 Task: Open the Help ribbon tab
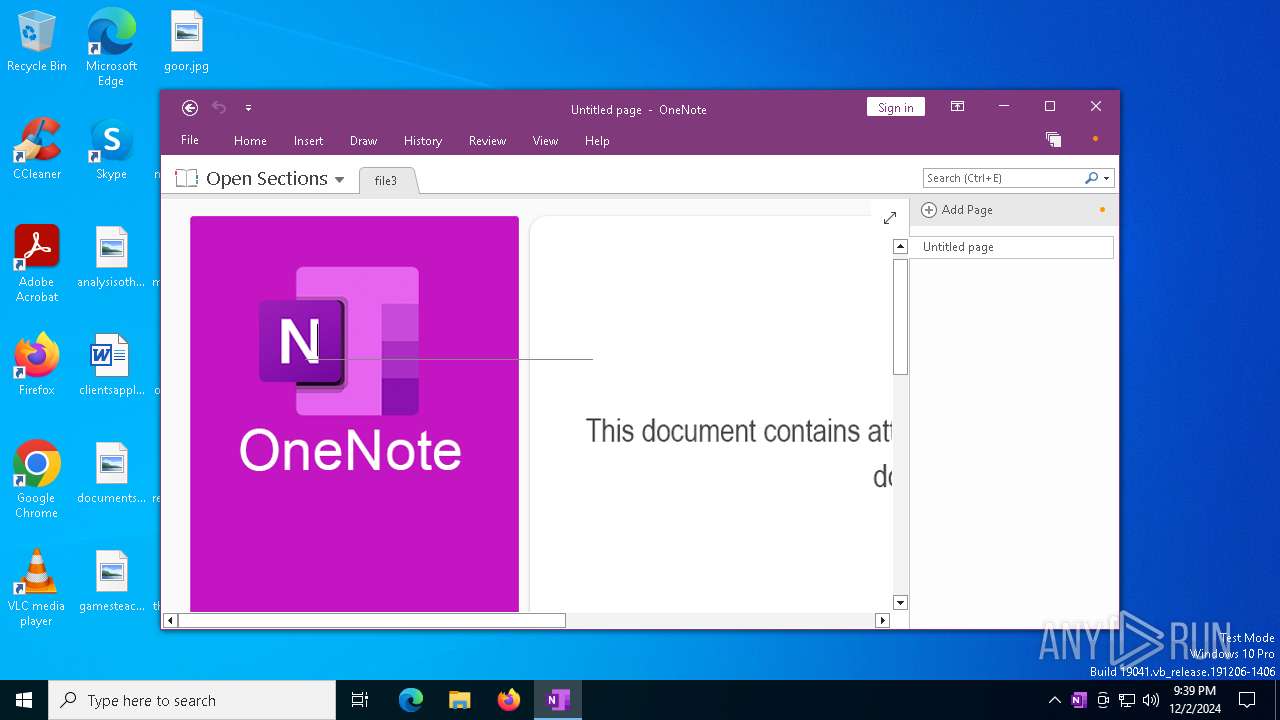click(x=597, y=141)
